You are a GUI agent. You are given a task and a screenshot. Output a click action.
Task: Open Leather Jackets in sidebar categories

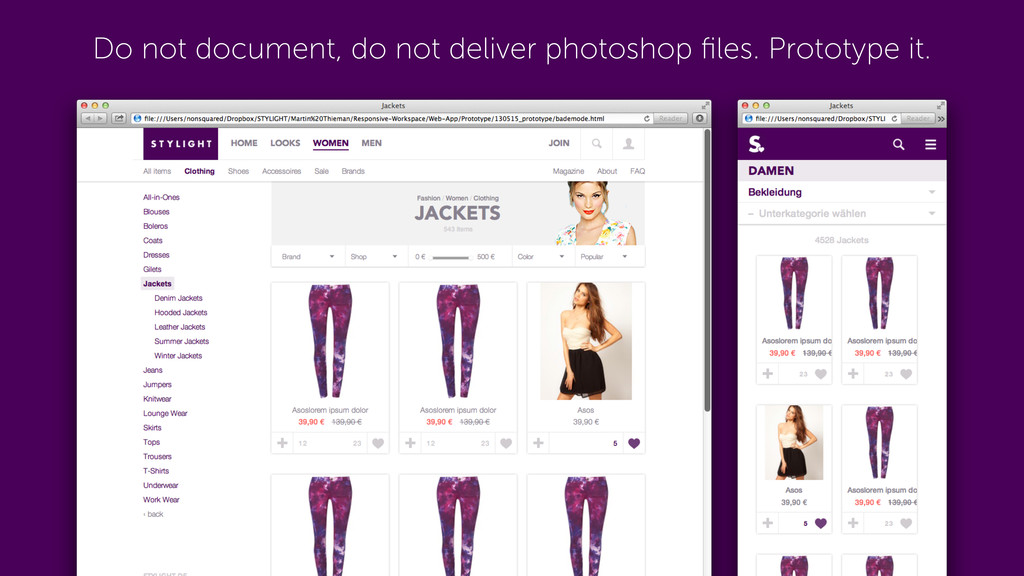tap(179, 327)
